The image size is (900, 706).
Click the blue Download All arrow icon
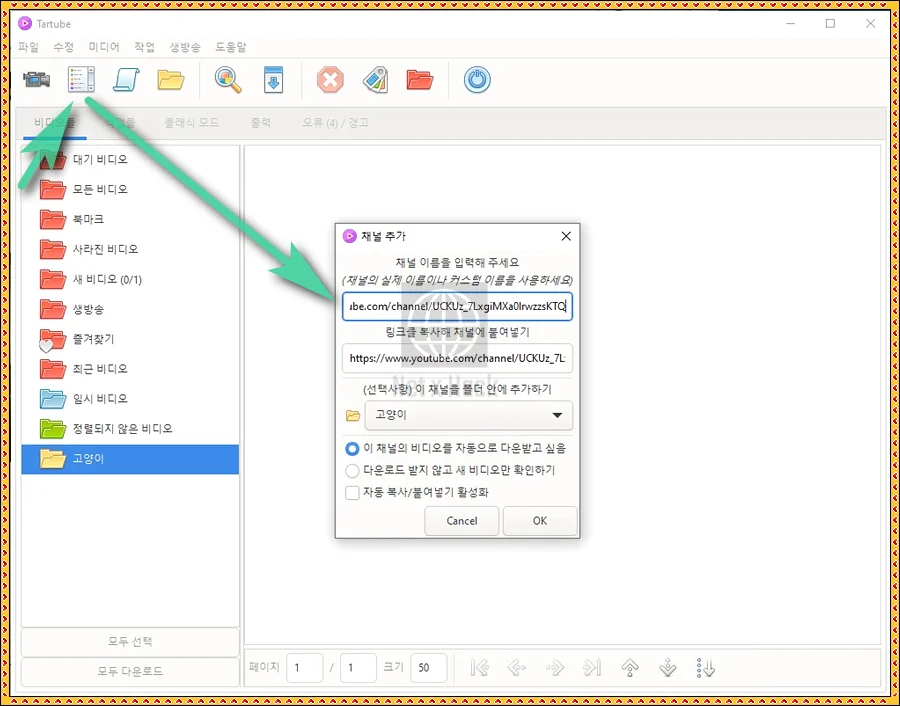[273, 80]
